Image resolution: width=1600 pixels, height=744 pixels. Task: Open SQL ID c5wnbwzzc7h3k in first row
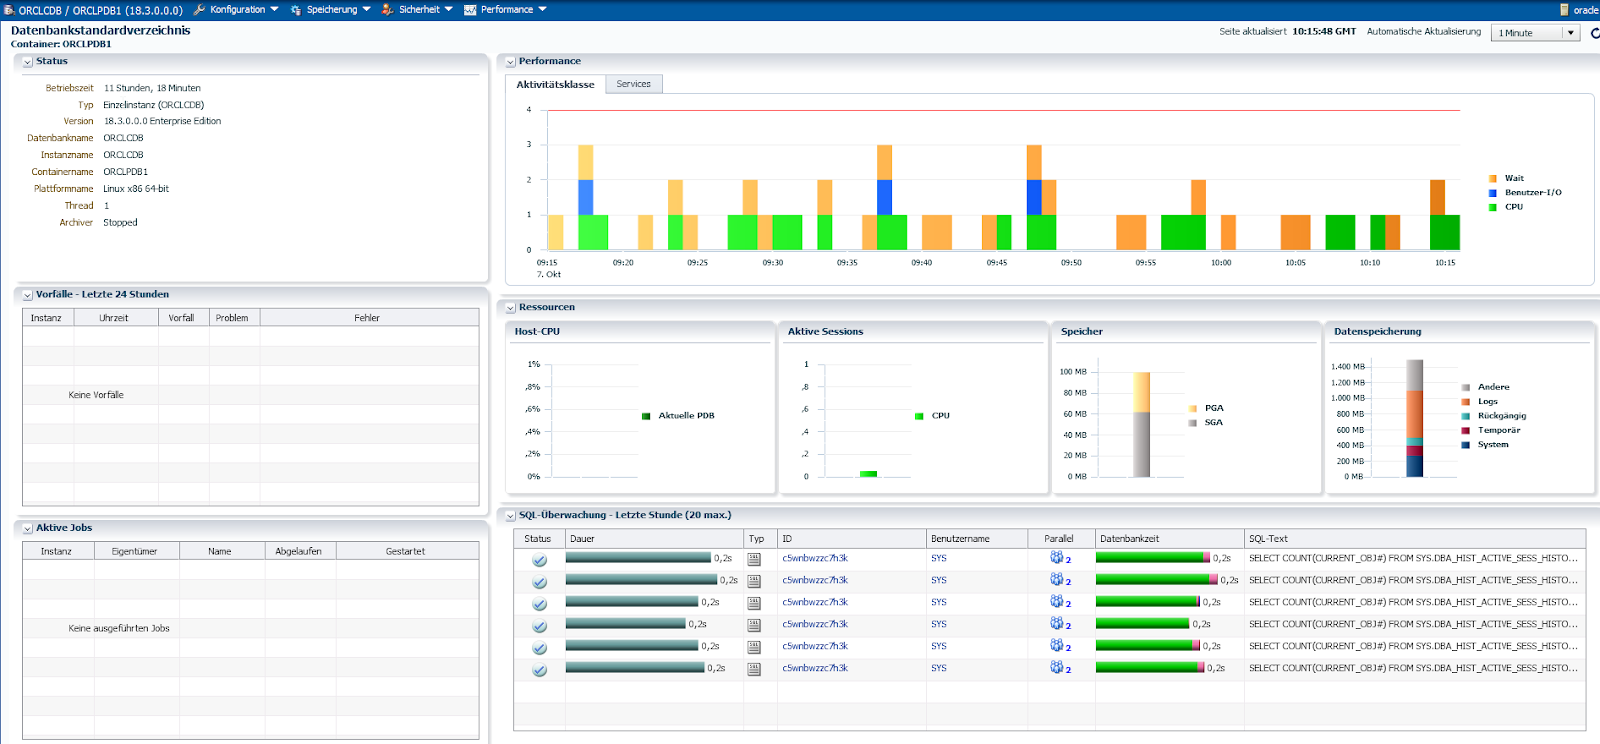815,559
